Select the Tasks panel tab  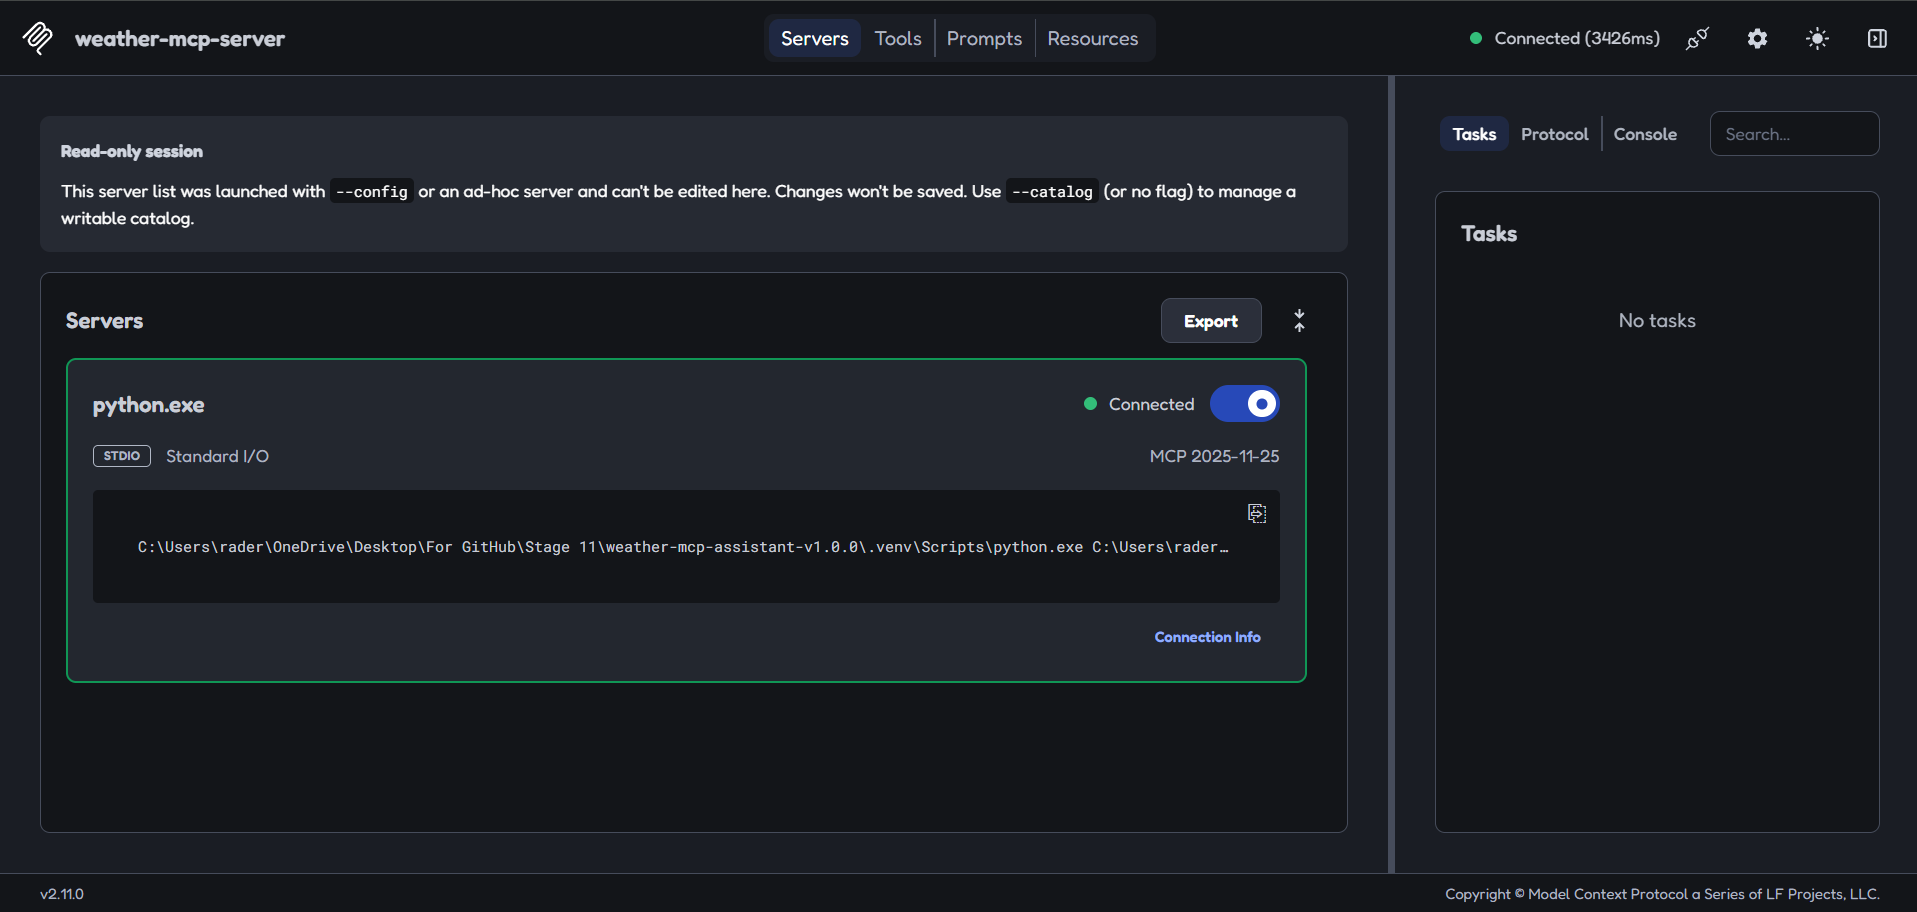point(1474,134)
